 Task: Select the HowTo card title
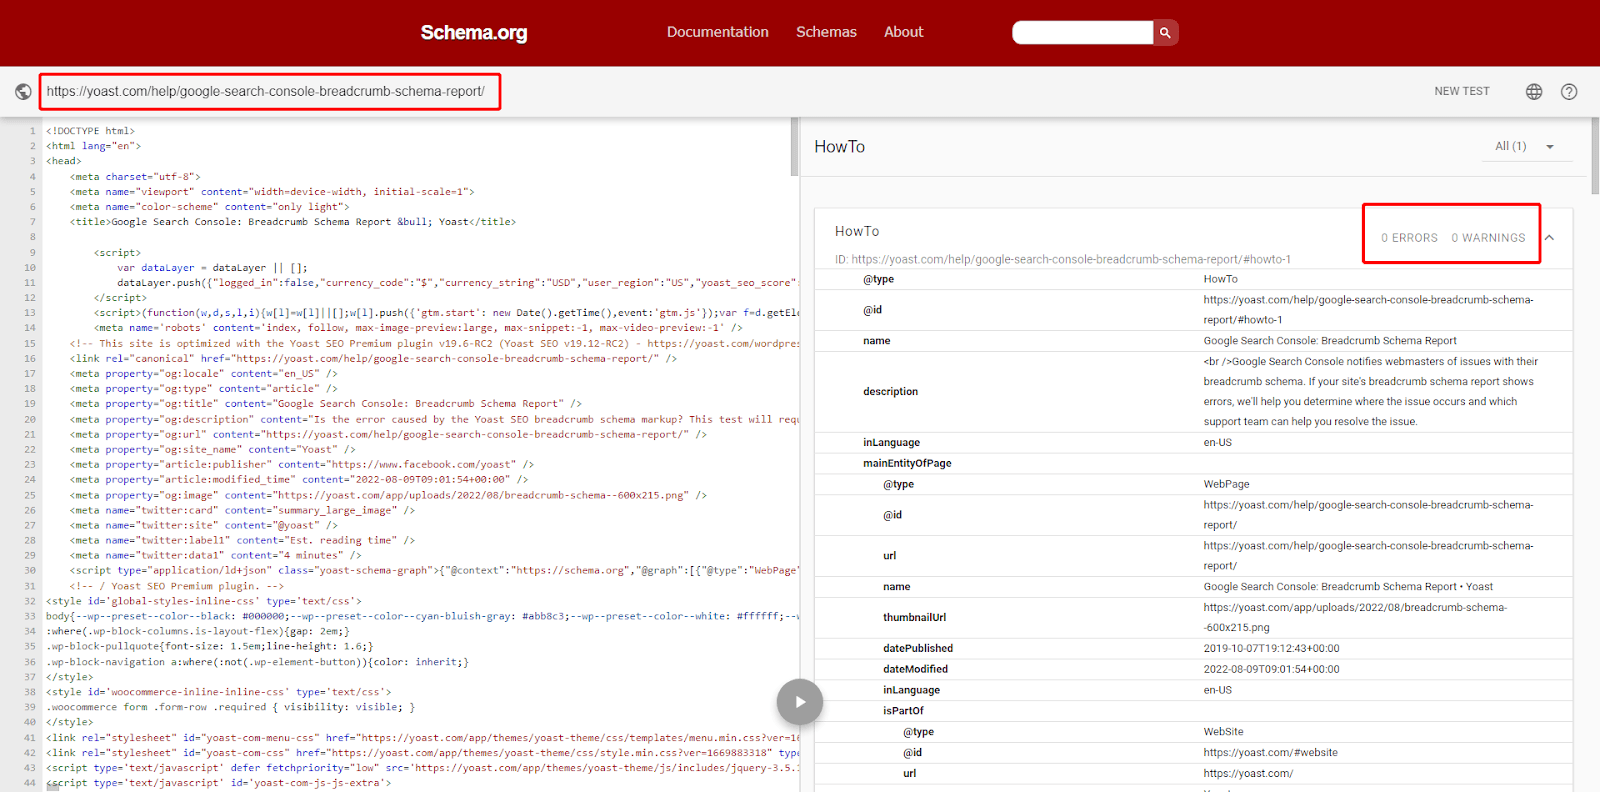coord(857,231)
